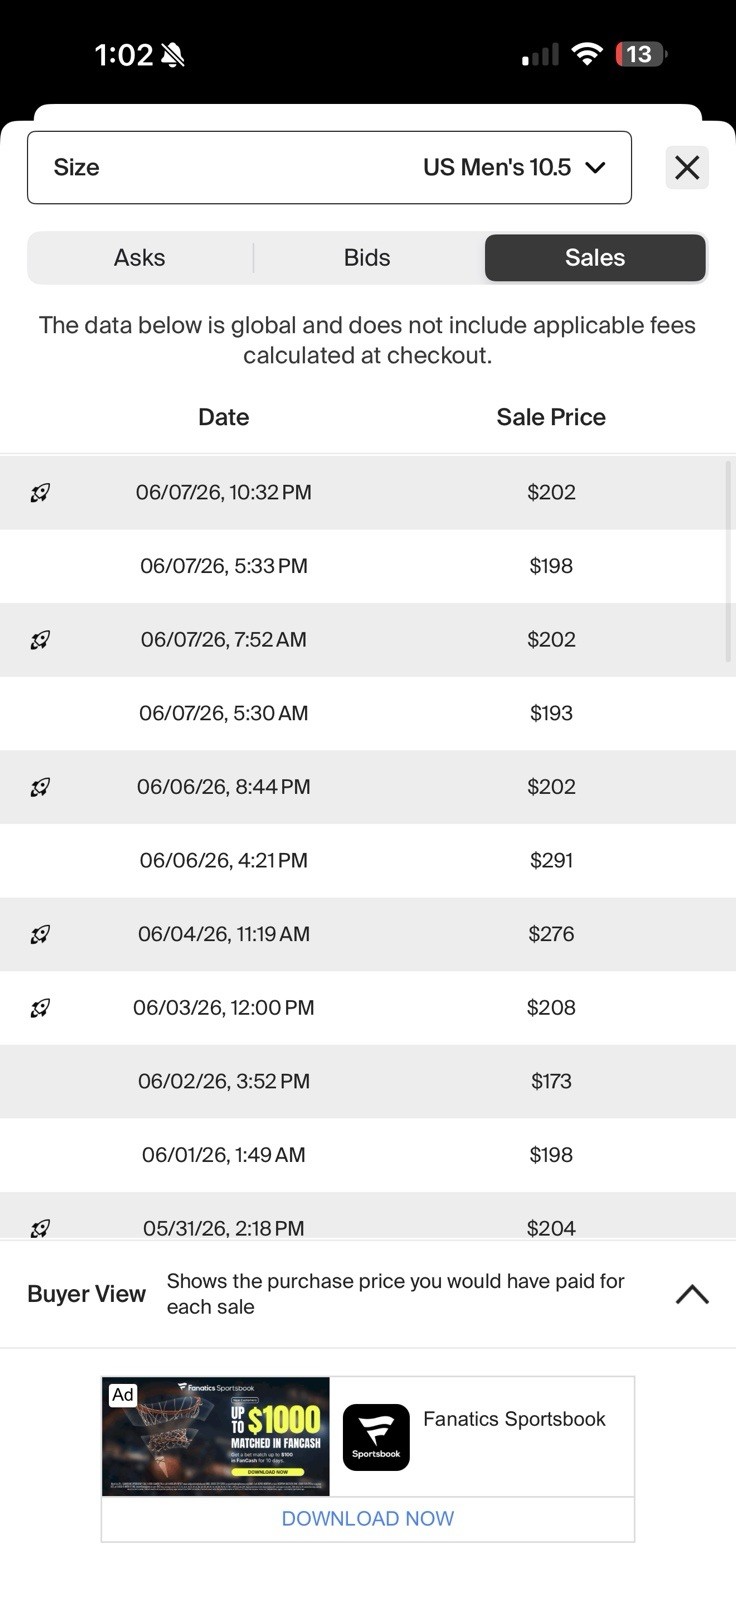736x1600 pixels.
Task: Tap the Buyer View label
Action: (86, 1294)
